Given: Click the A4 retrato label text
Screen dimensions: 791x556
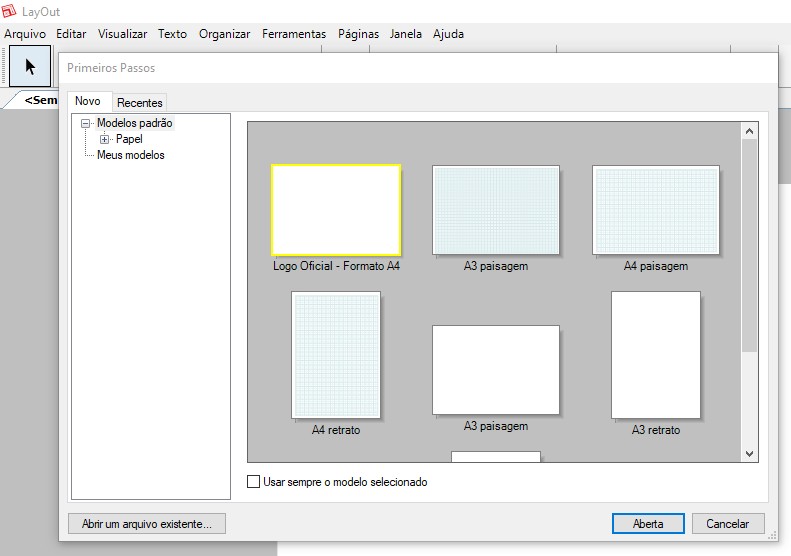Looking at the screenshot, I should click(x=336, y=430).
